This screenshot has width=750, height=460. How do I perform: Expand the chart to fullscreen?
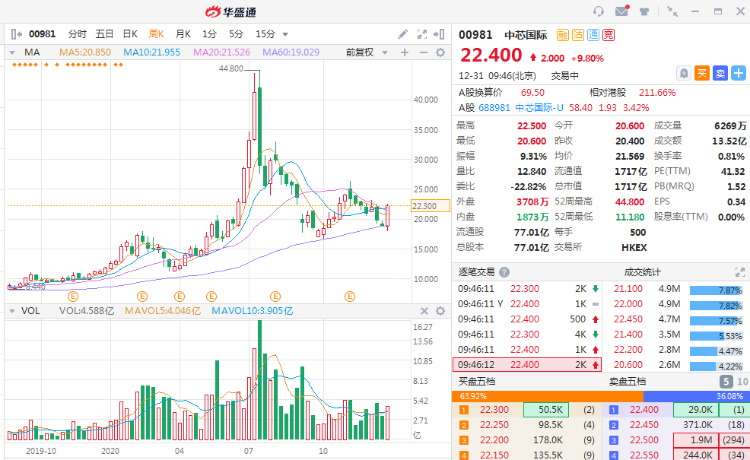[421, 34]
